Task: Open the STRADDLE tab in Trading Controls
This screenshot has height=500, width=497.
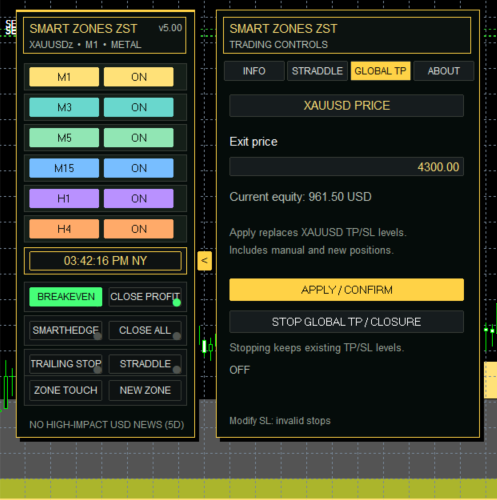Action: coord(317,71)
